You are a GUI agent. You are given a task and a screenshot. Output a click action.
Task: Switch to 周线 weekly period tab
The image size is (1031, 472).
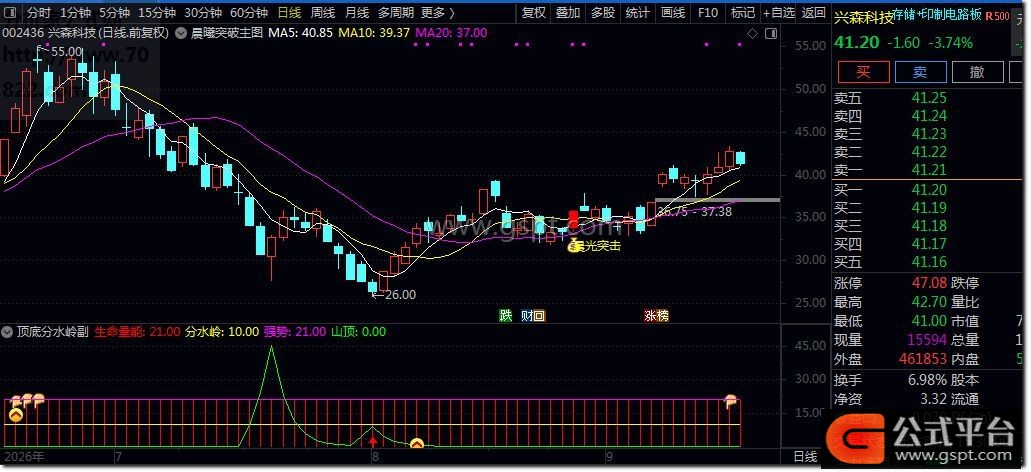click(x=323, y=12)
